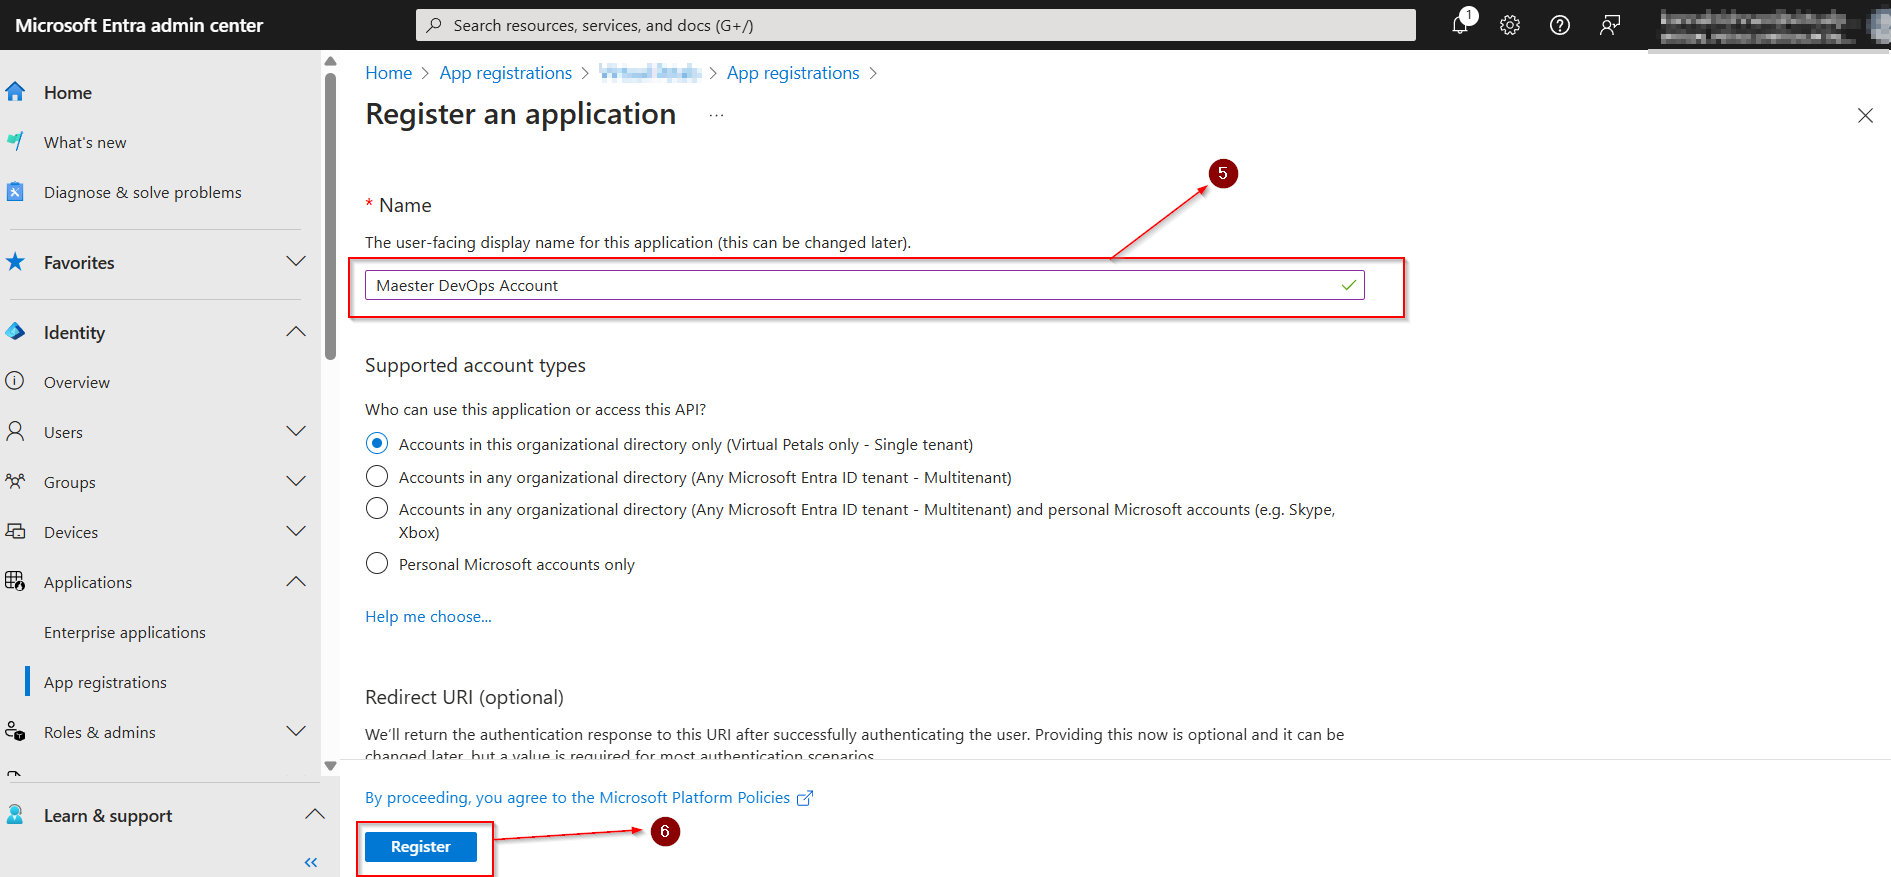Open the feedback person icon
1891x877 pixels.
tap(1610, 25)
